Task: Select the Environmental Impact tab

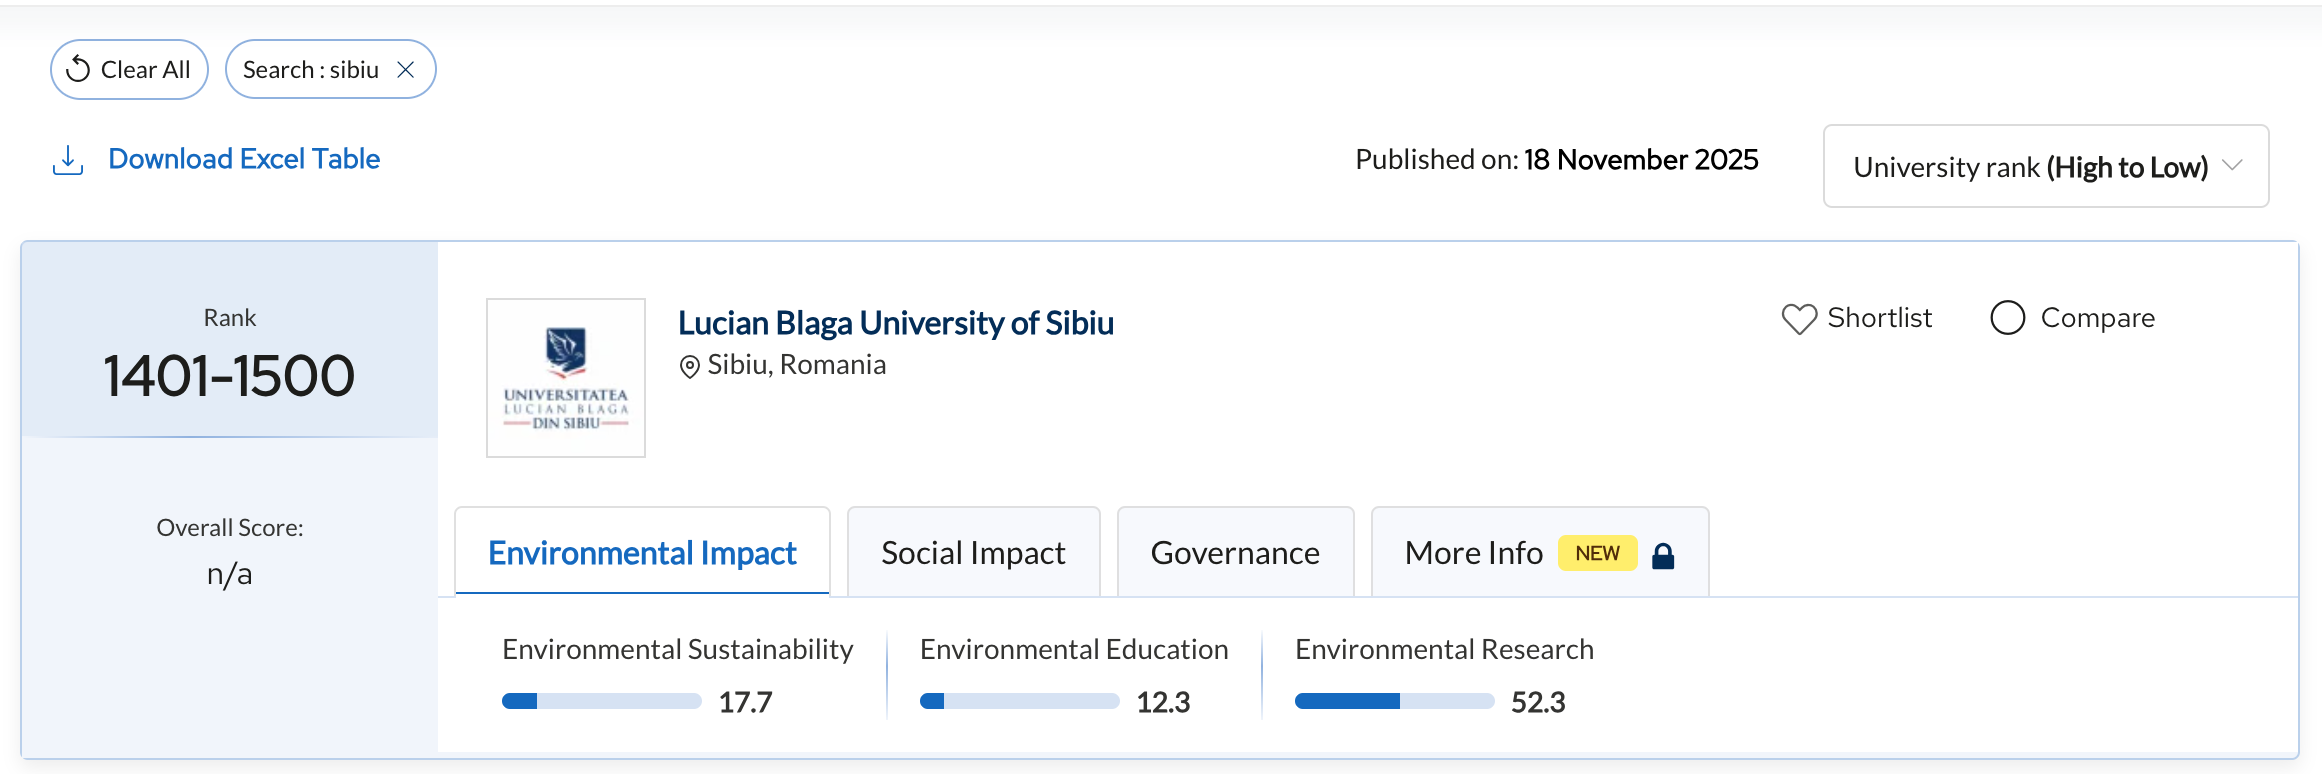Action: (642, 553)
